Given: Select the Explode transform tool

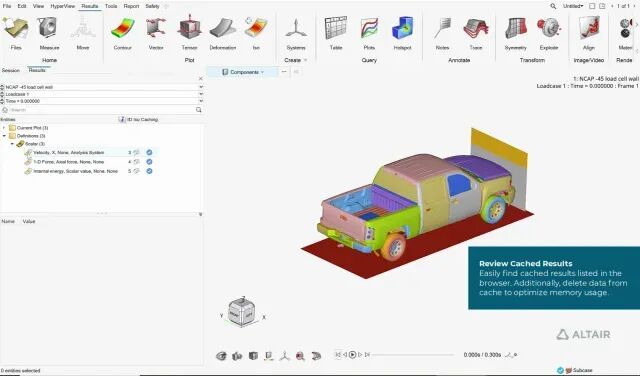Looking at the screenshot, I should point(549,28).
